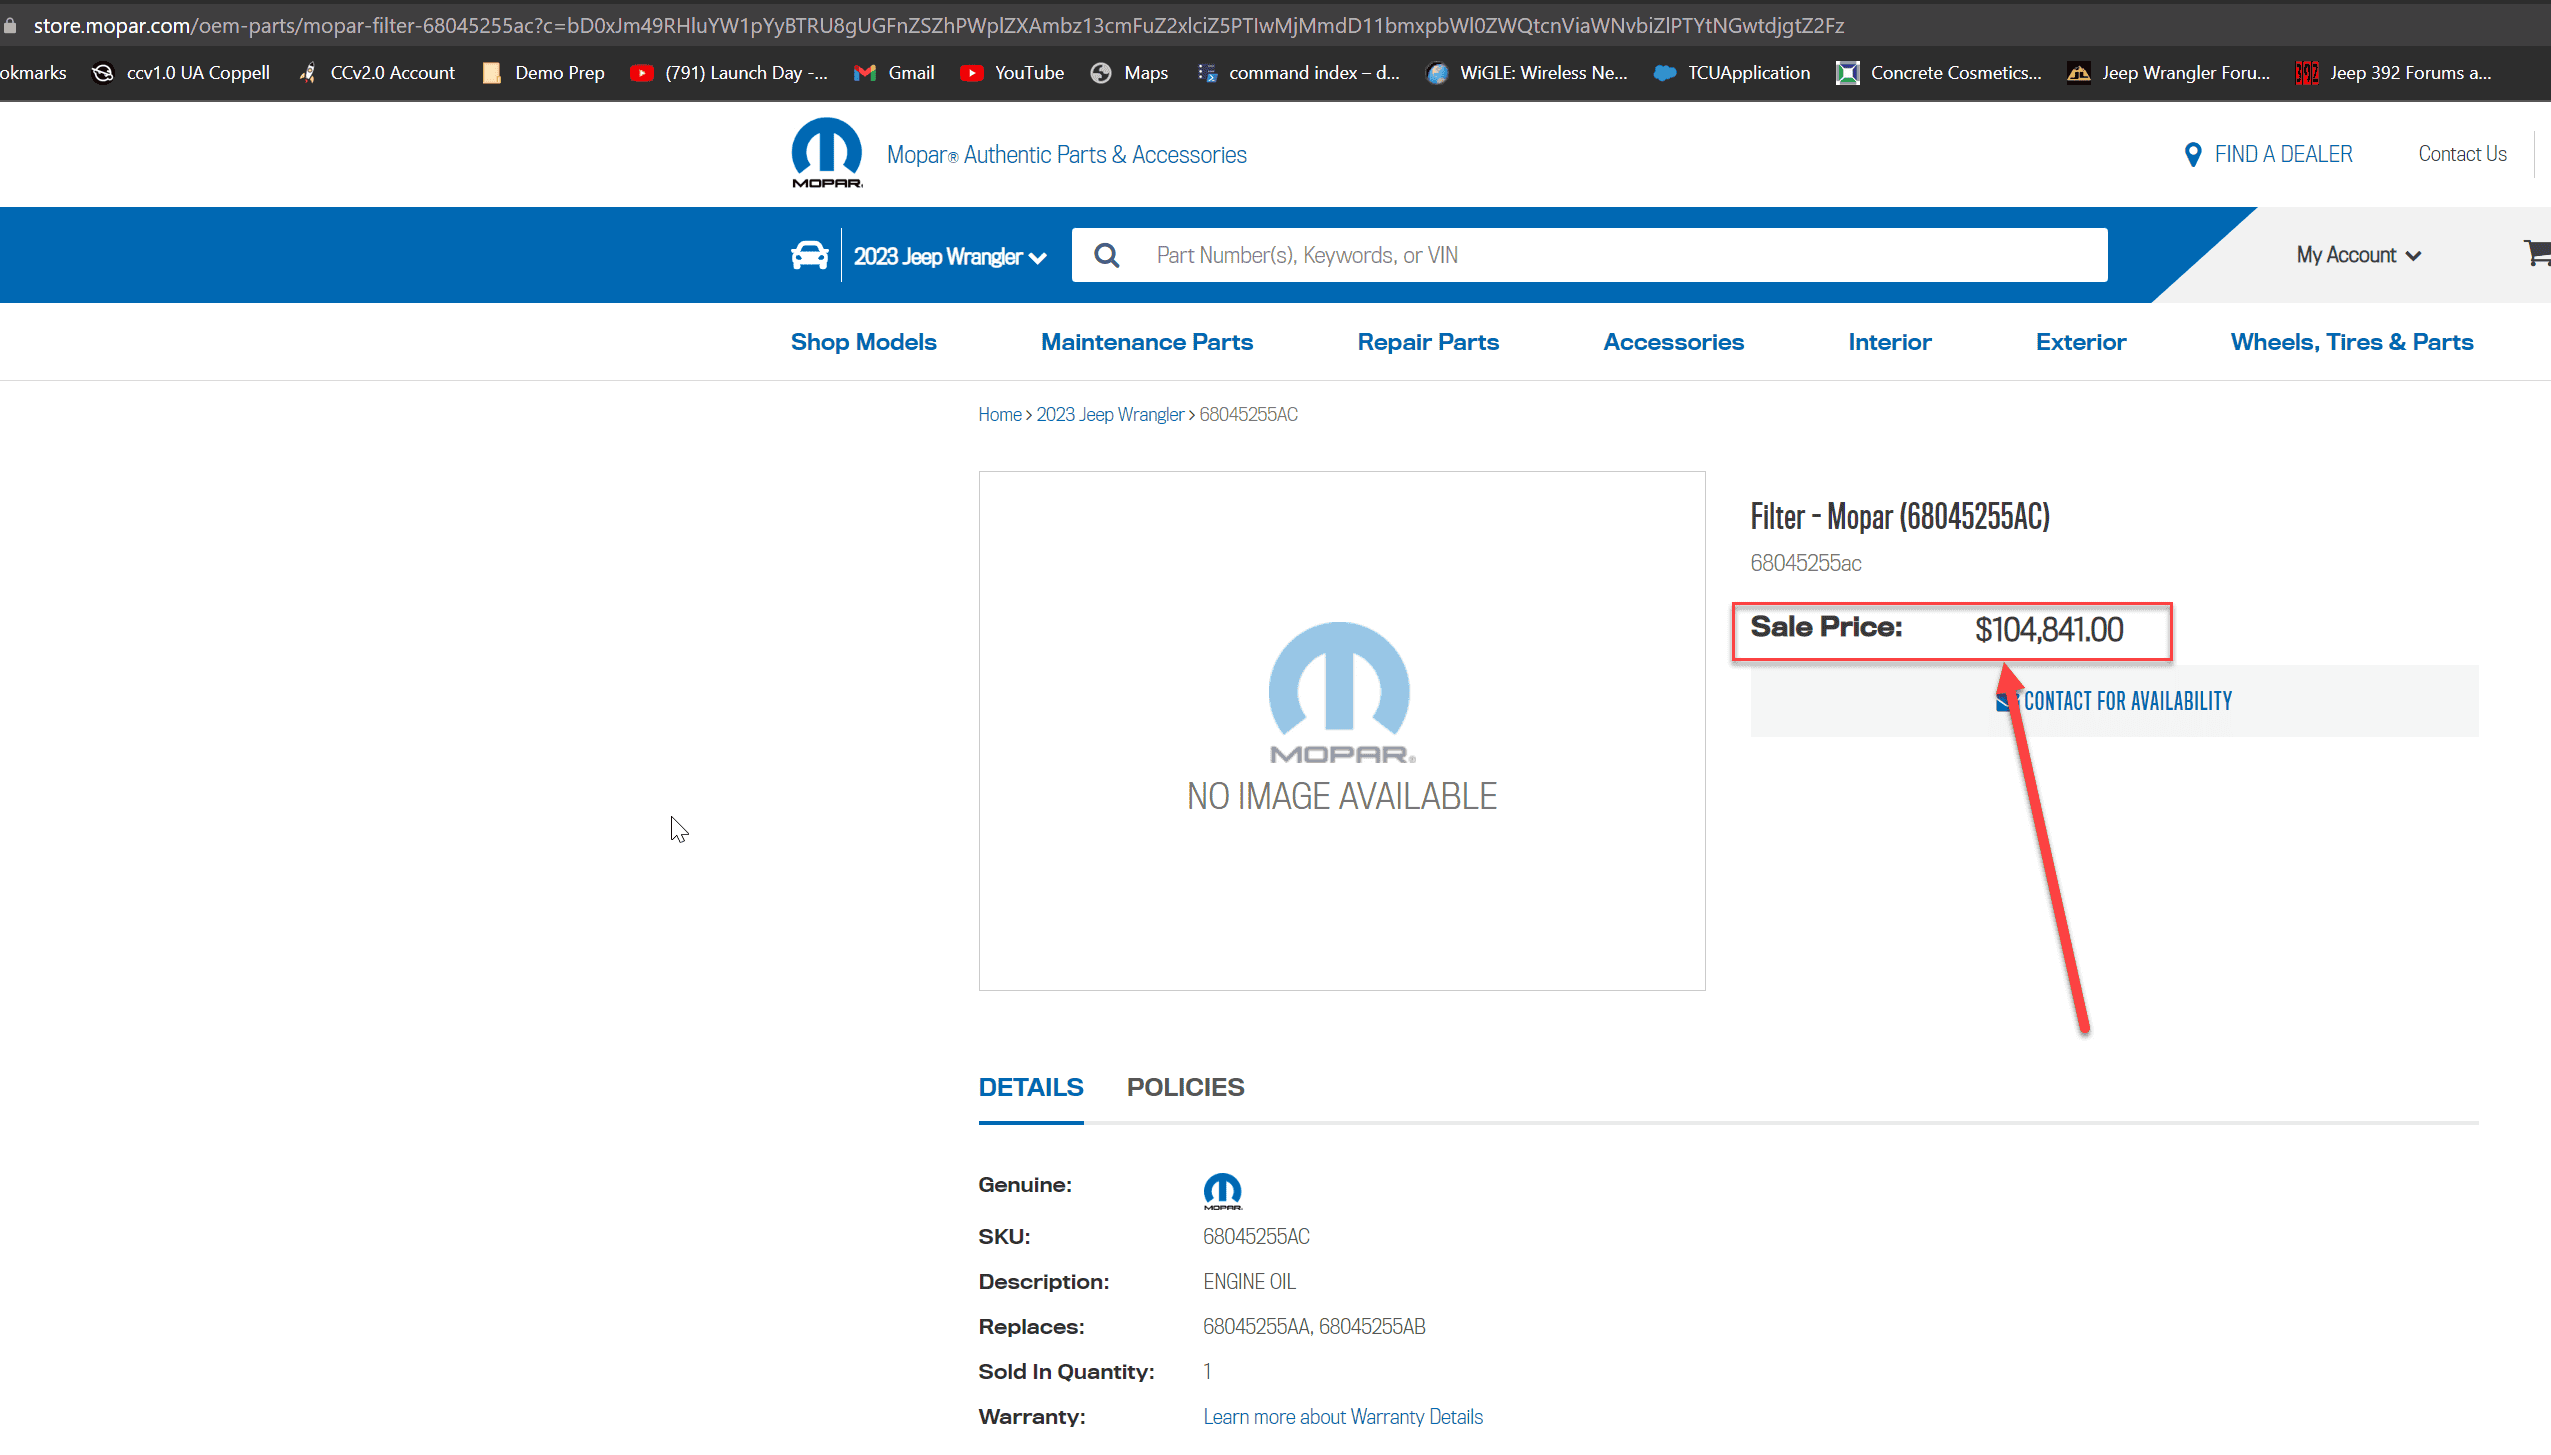
Task: Click the ENGINE OIL description text
Action: pyautogui.click(x=1249, y=1282)
